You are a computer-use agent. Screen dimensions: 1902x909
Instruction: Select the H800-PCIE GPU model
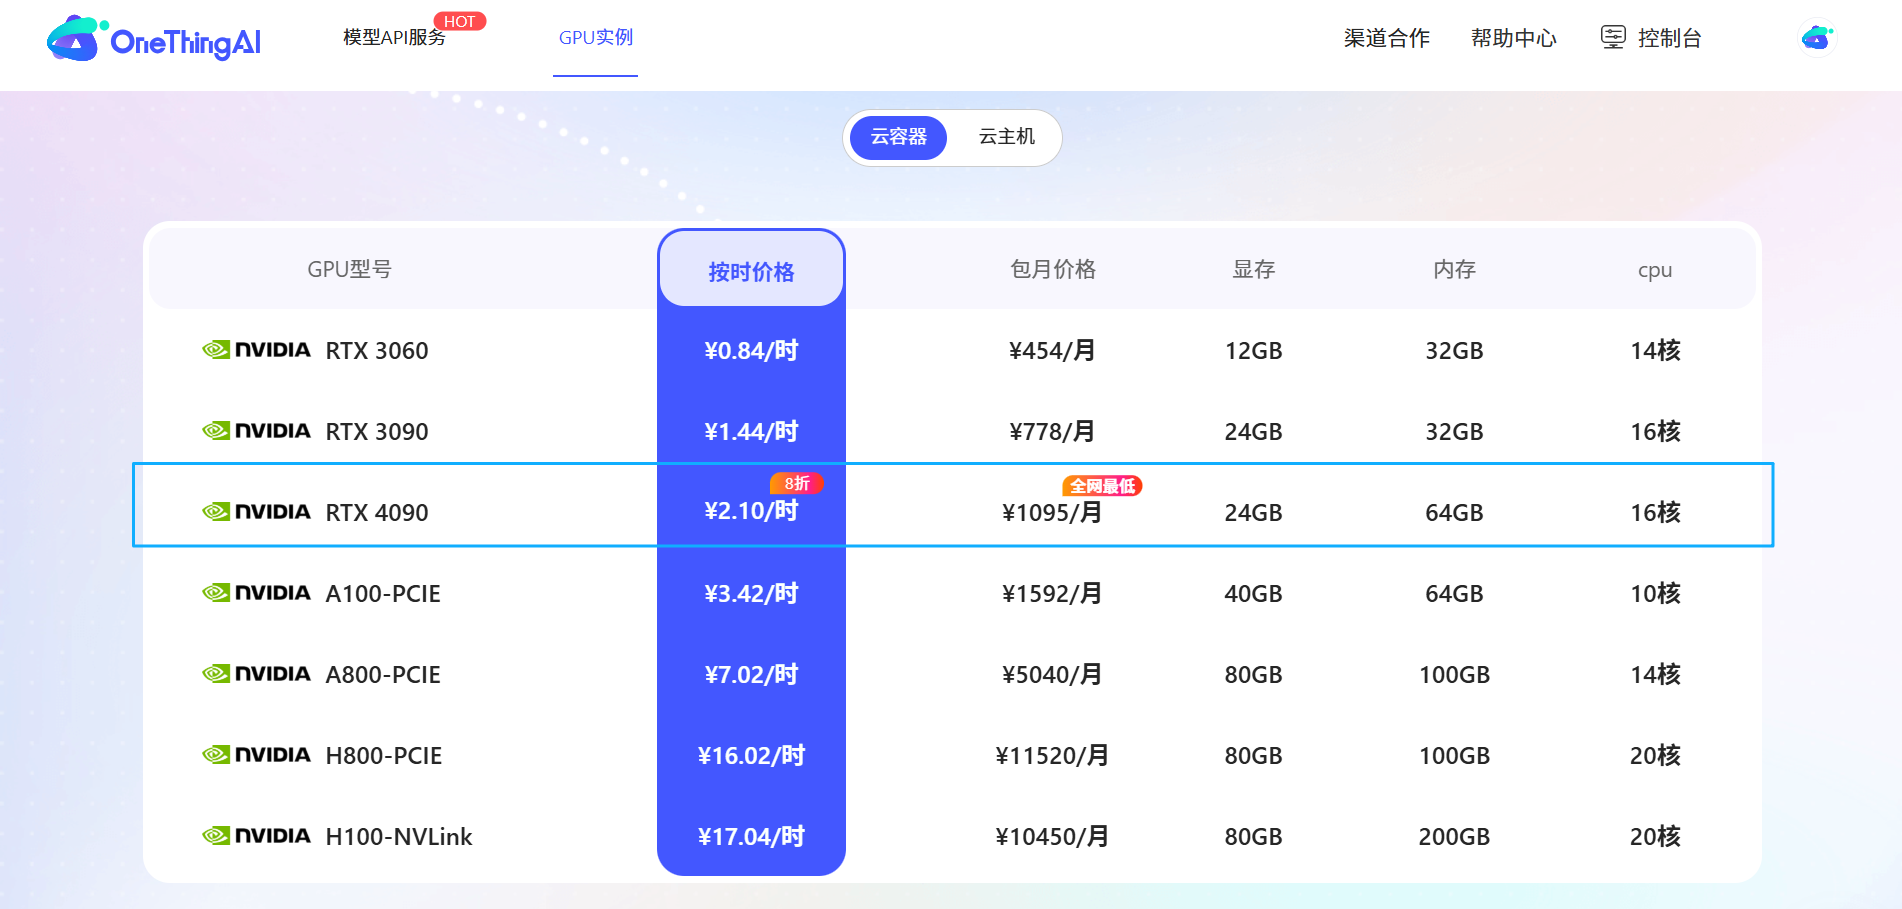[384, 756]
